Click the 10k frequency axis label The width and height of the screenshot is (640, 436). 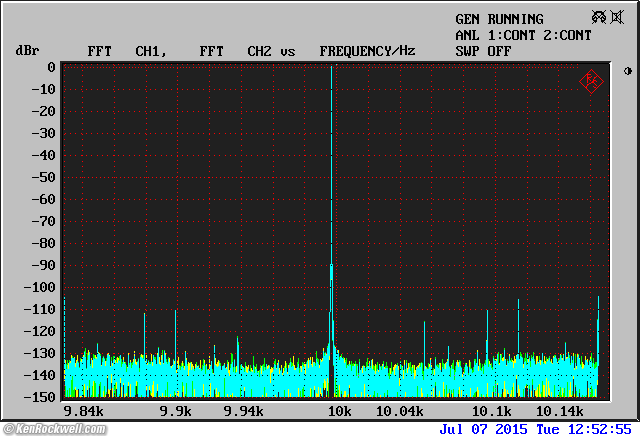tap(339, 411)
